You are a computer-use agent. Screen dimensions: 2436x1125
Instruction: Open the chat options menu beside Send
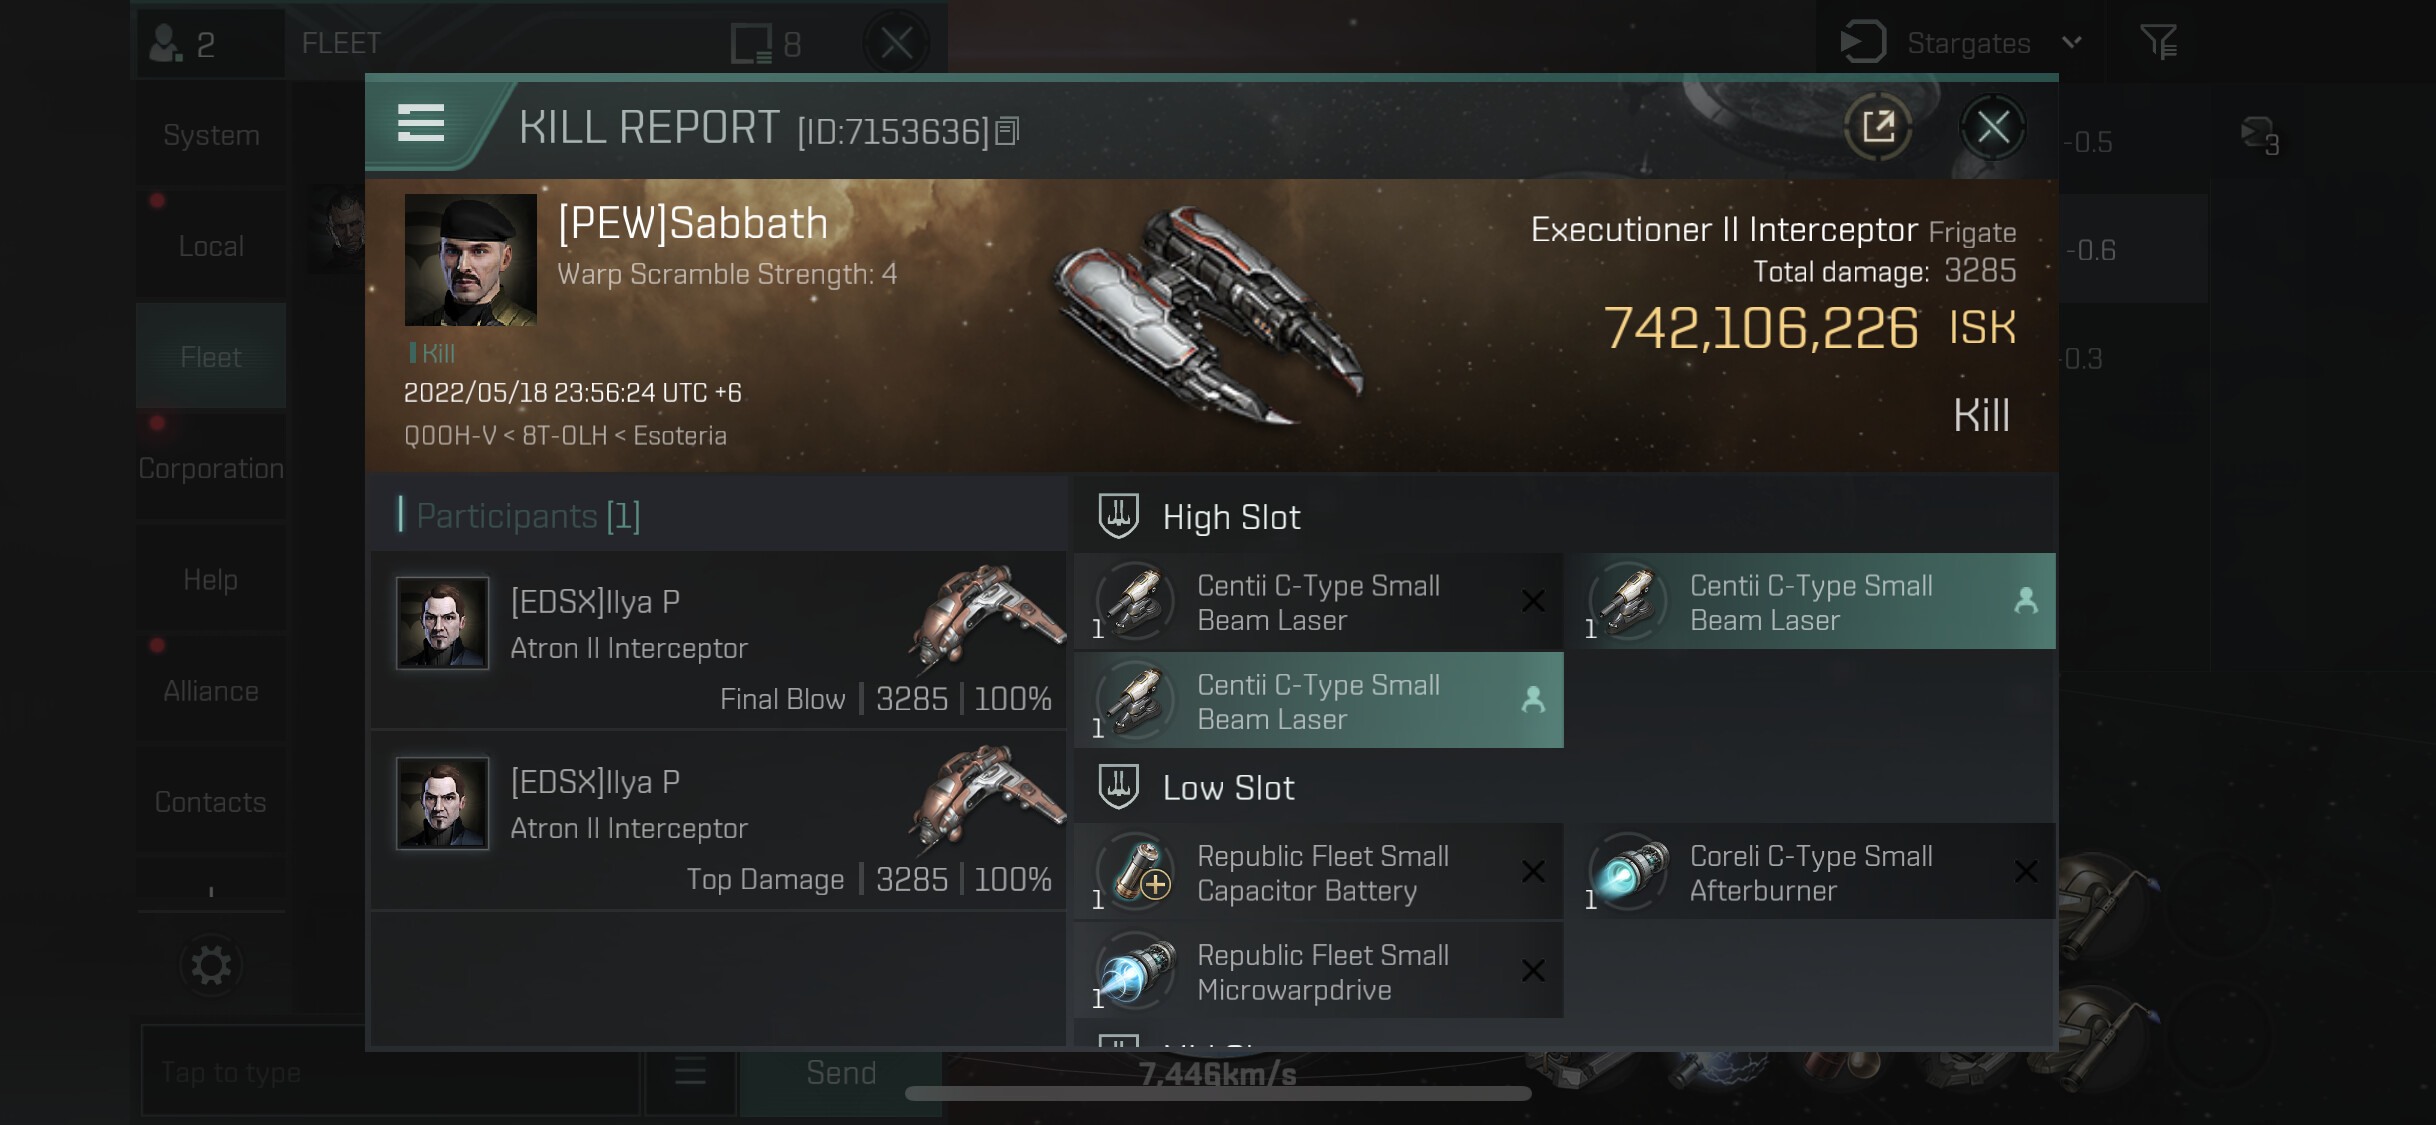click(690, 1072)
